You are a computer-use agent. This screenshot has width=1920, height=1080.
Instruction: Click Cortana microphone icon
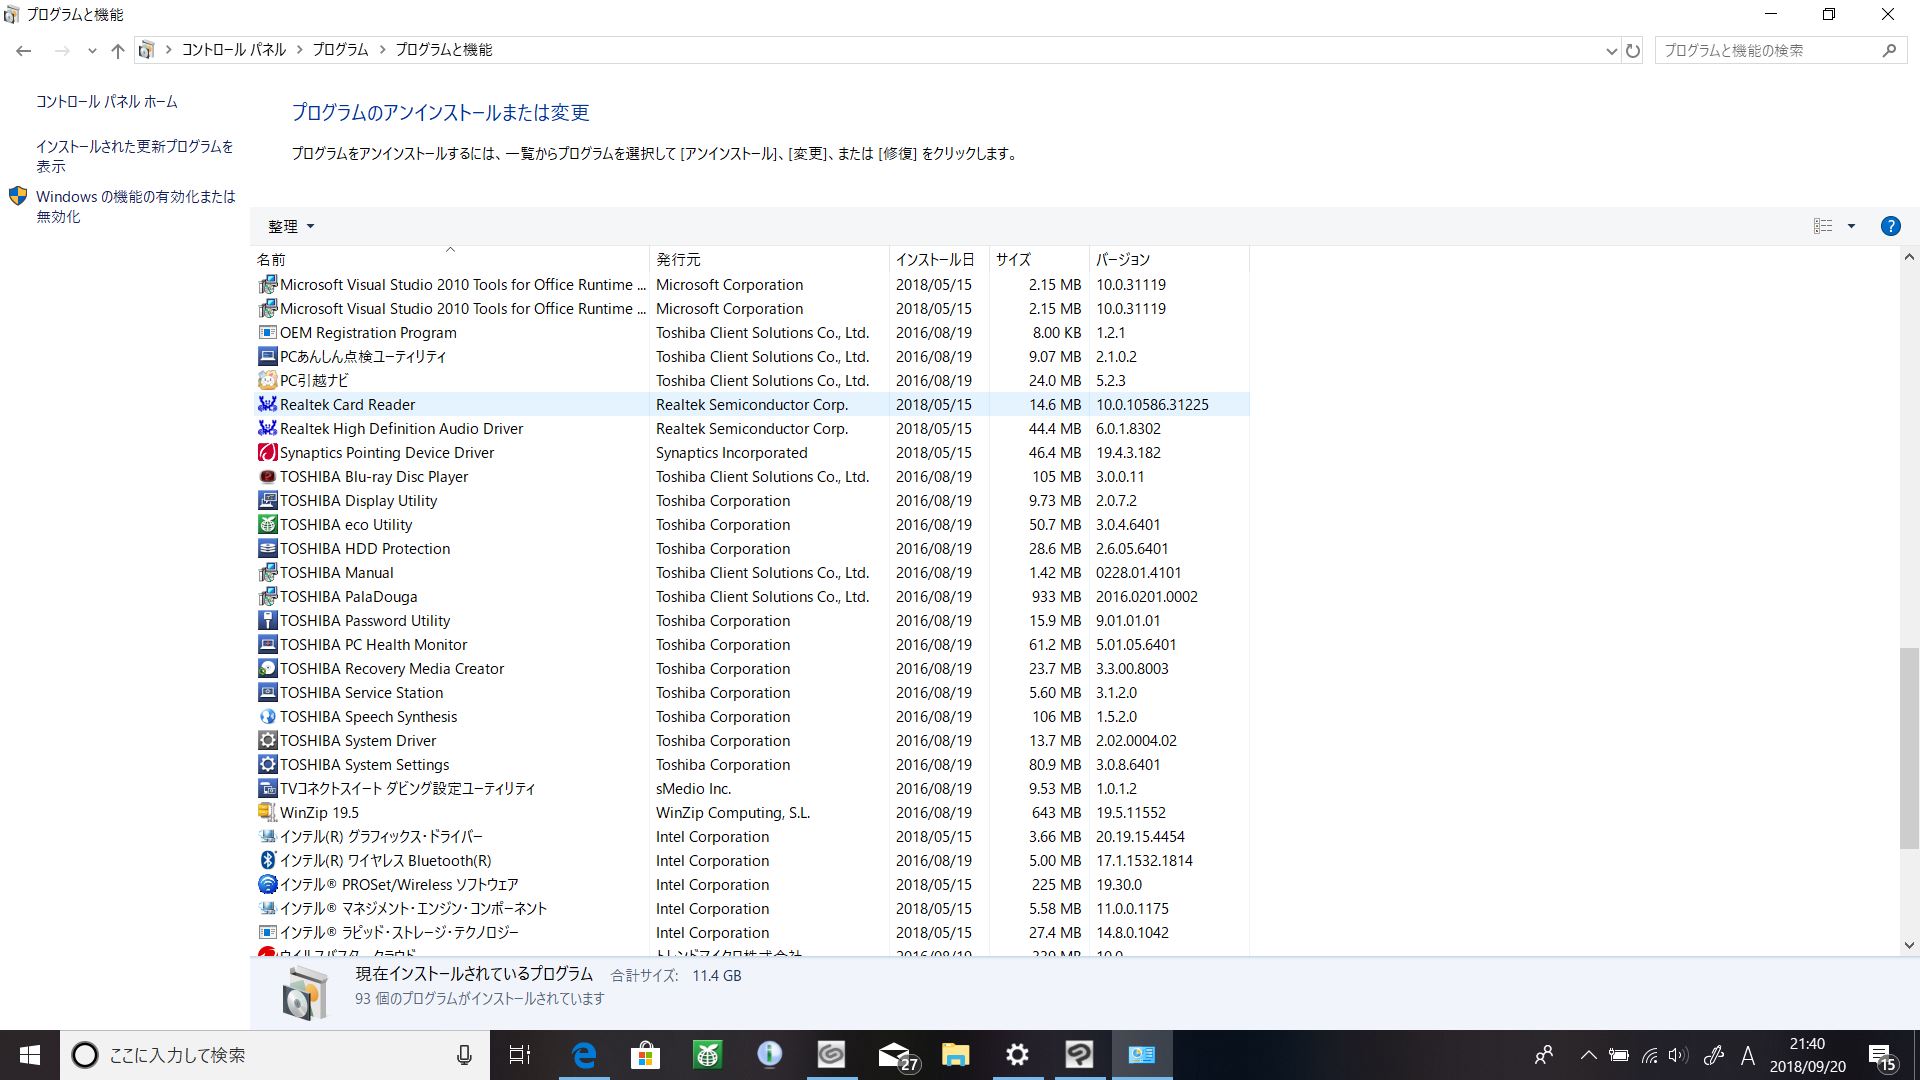pos(464,1055)
